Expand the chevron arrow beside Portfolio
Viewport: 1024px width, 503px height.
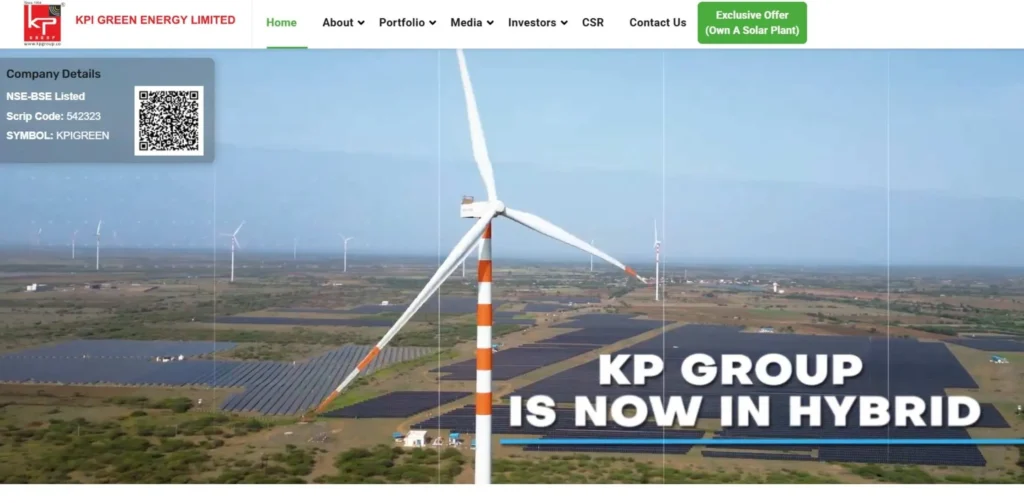433,23
